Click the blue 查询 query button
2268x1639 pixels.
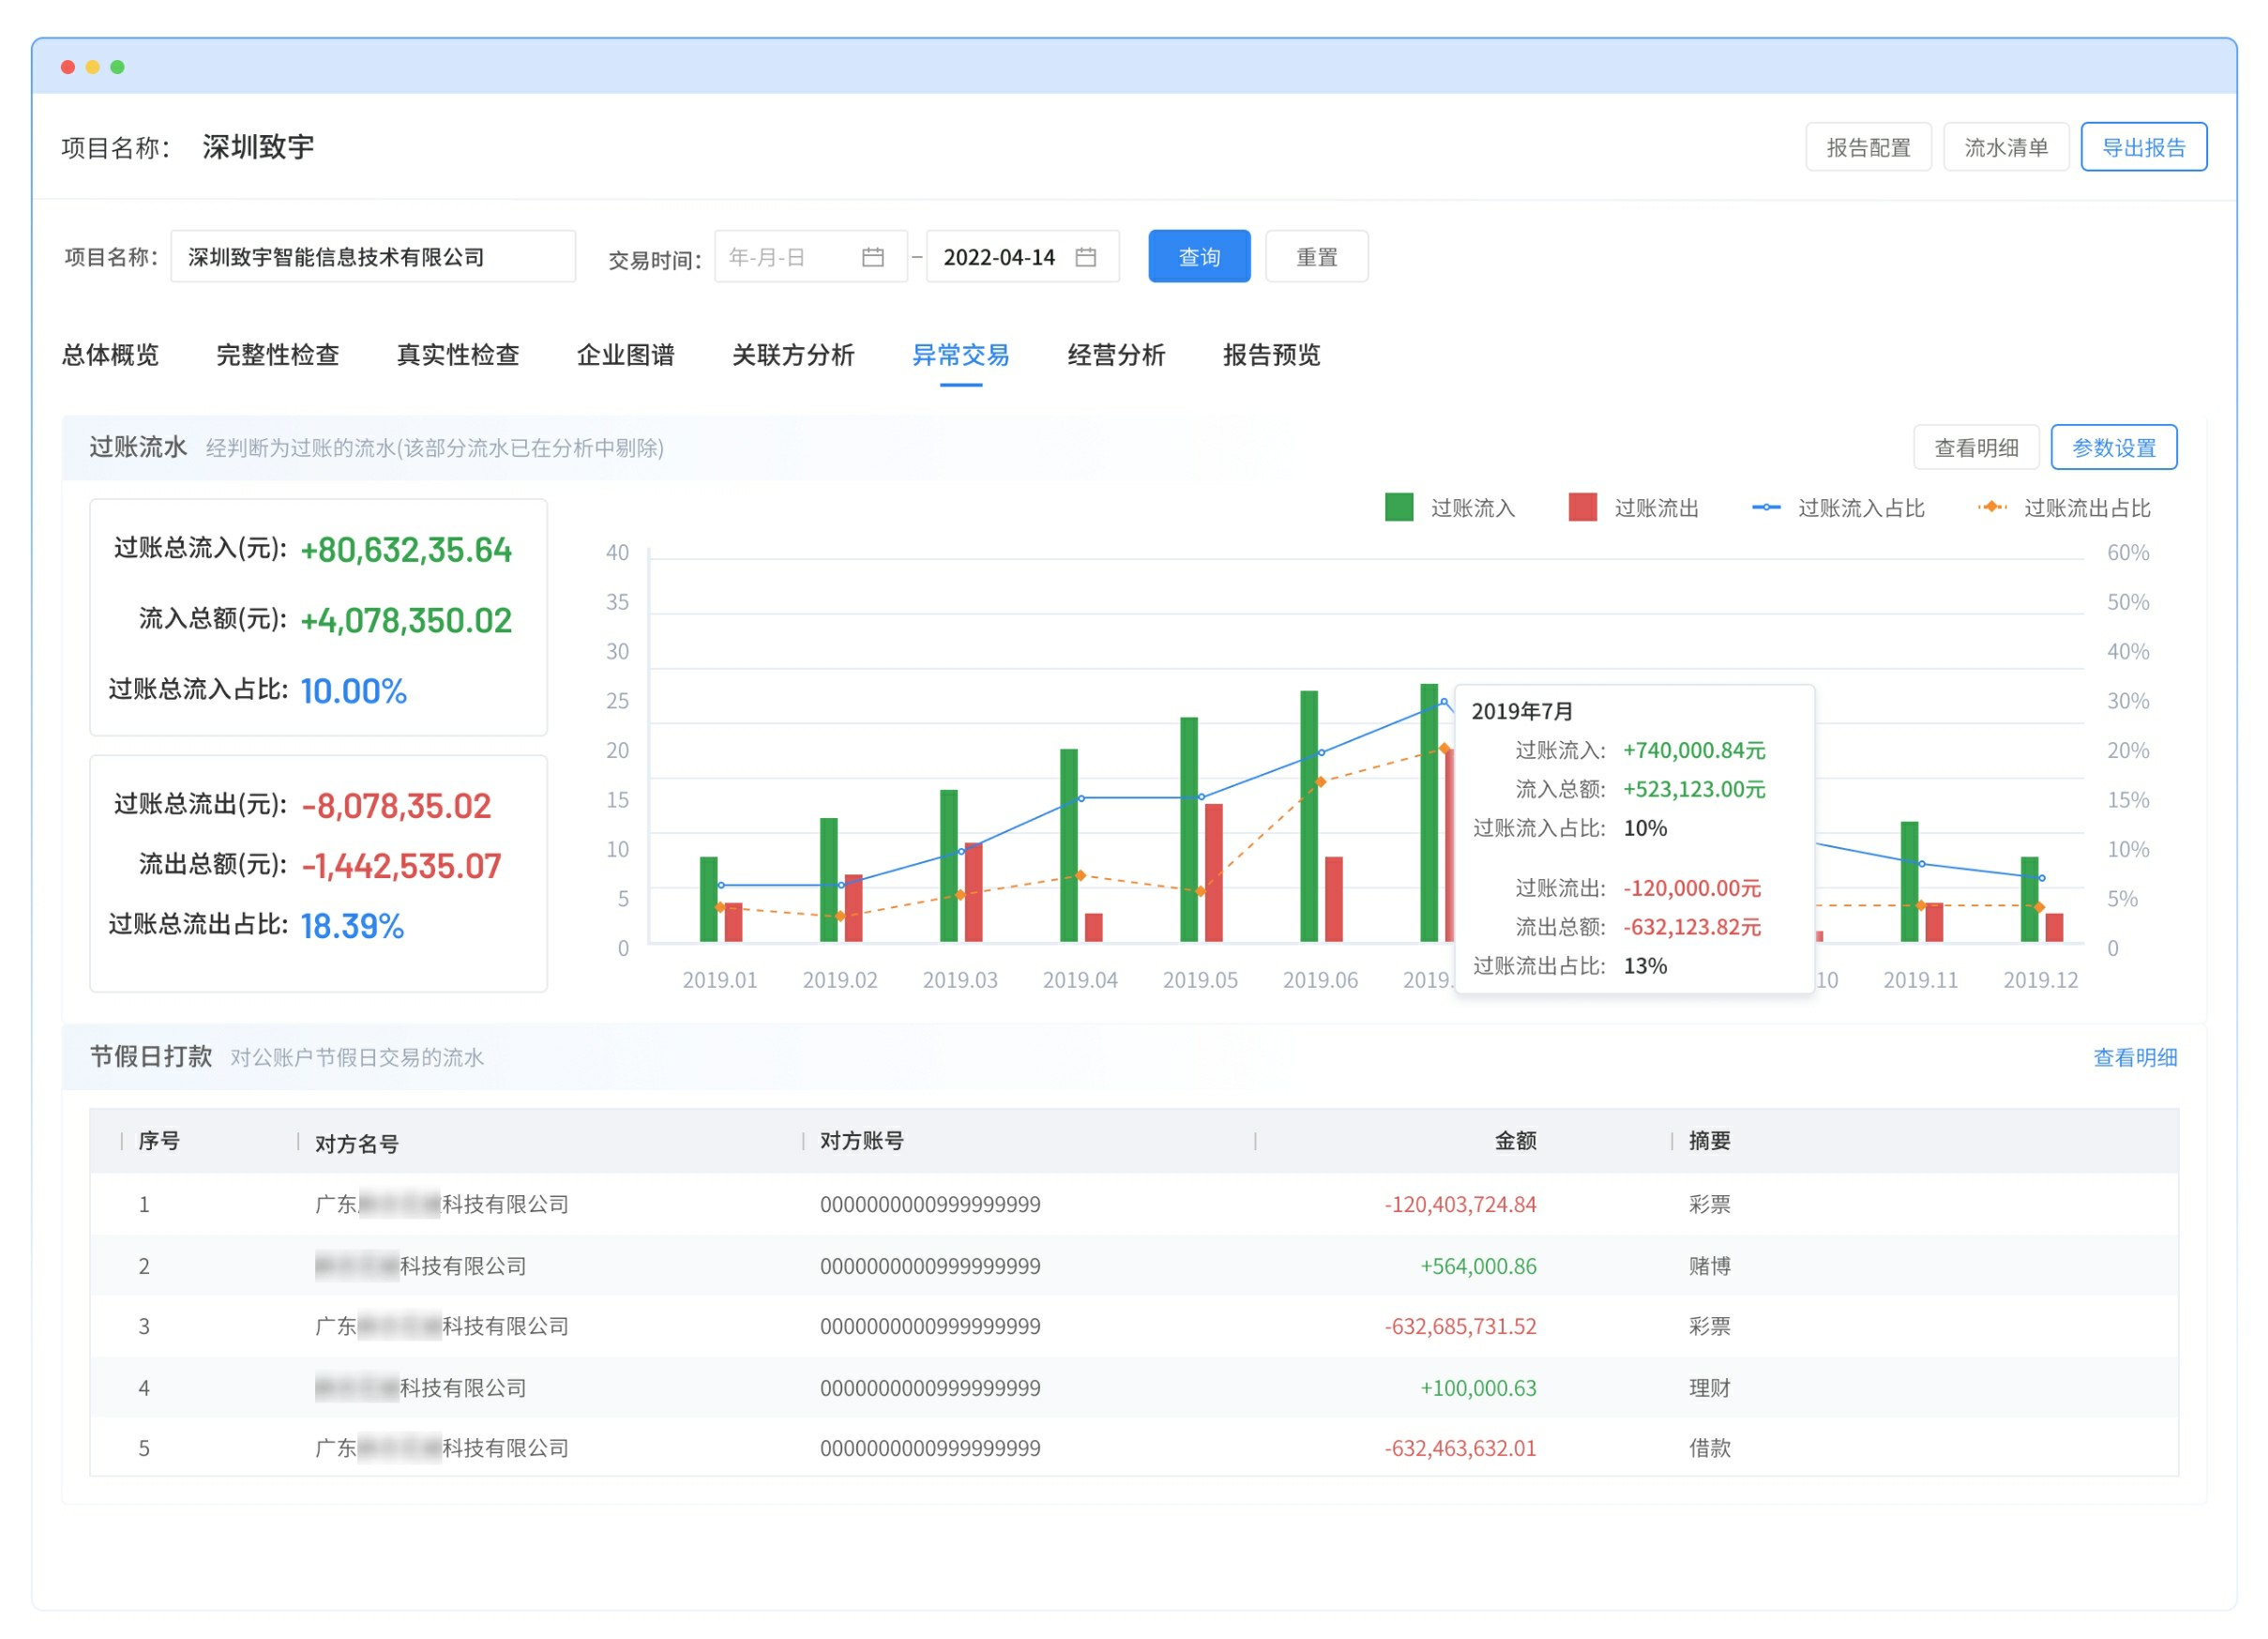point(1199,256)
